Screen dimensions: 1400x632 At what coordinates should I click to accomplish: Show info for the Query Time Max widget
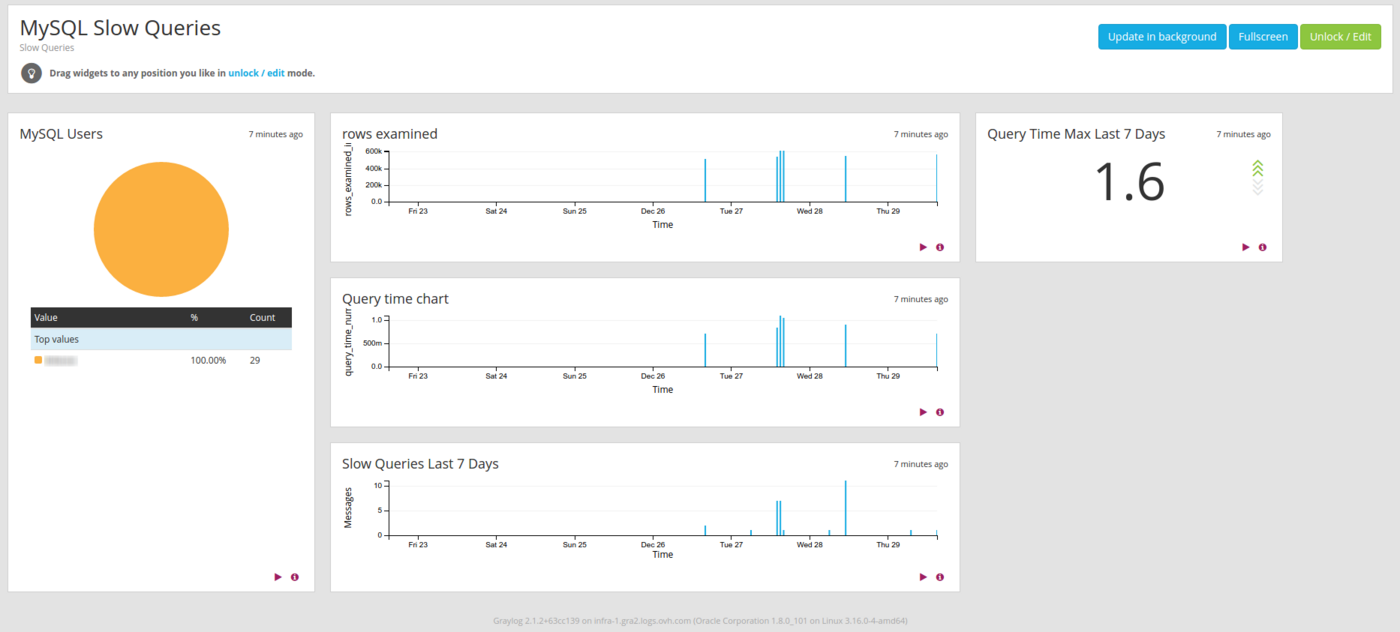click(x=1262, y=247)
